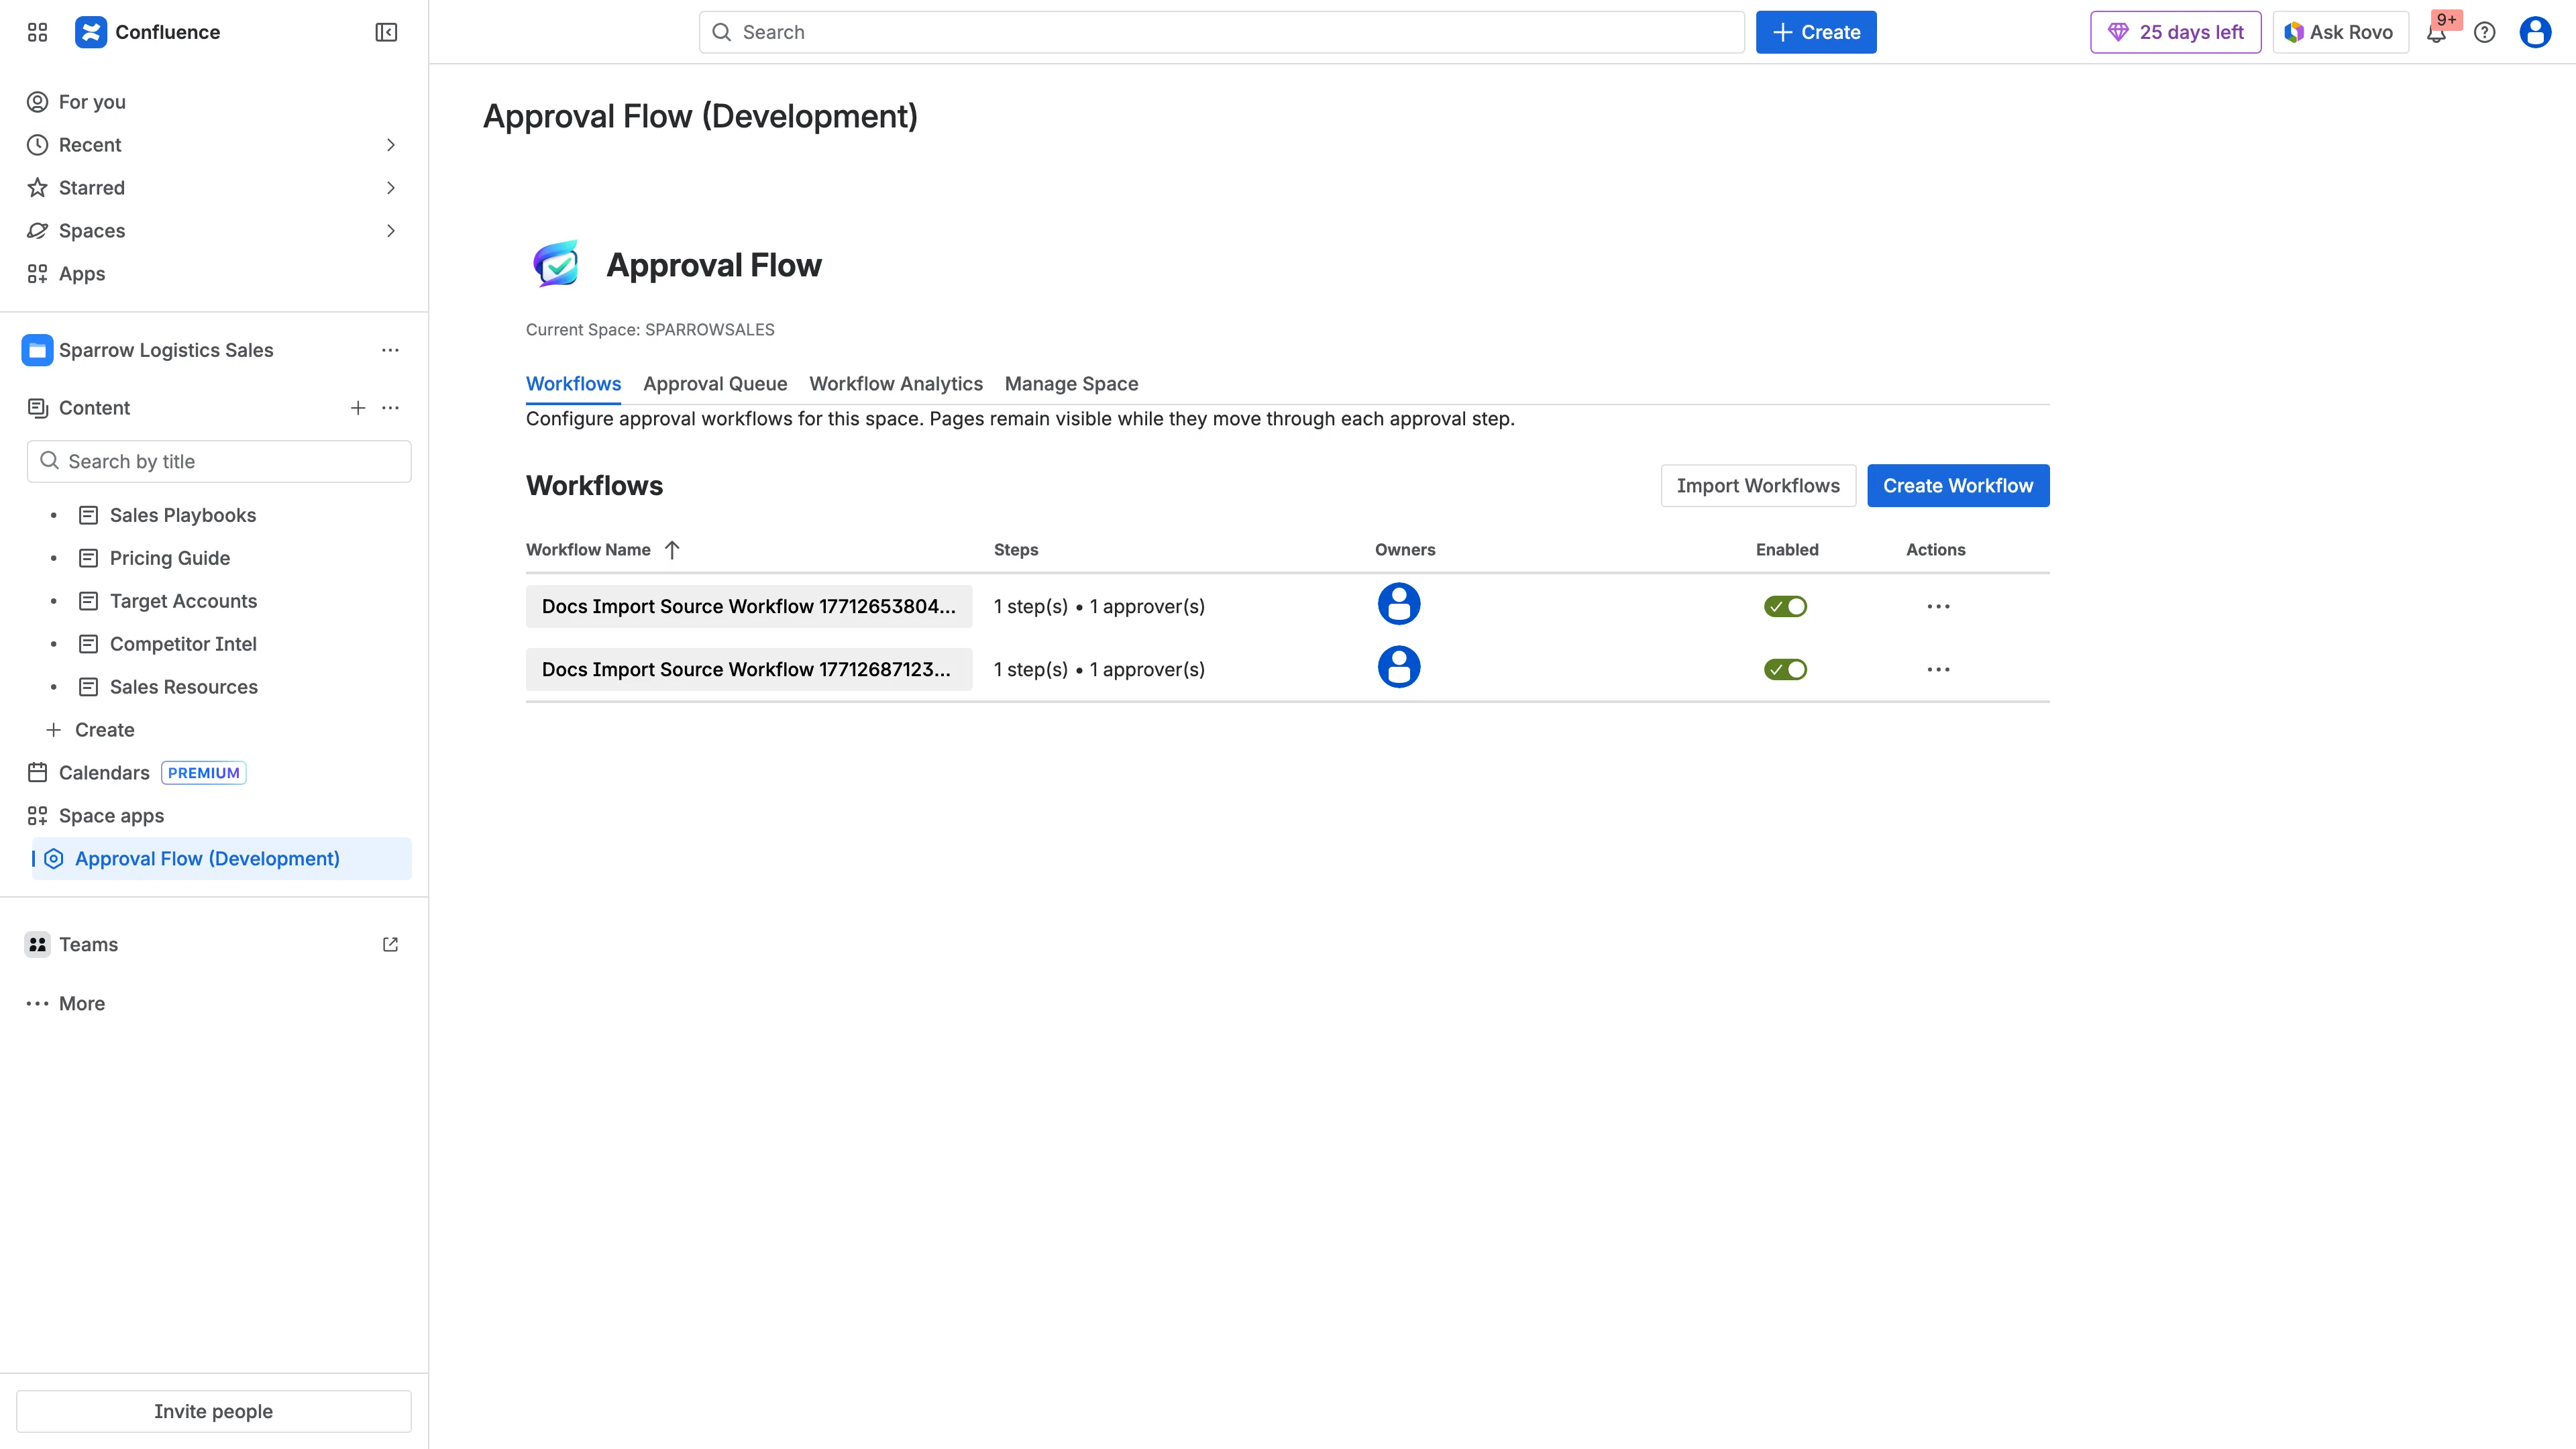Collapse the sidebar using the panel icon
This screenshot has height=1449, width=2576.
pos(385,32)
